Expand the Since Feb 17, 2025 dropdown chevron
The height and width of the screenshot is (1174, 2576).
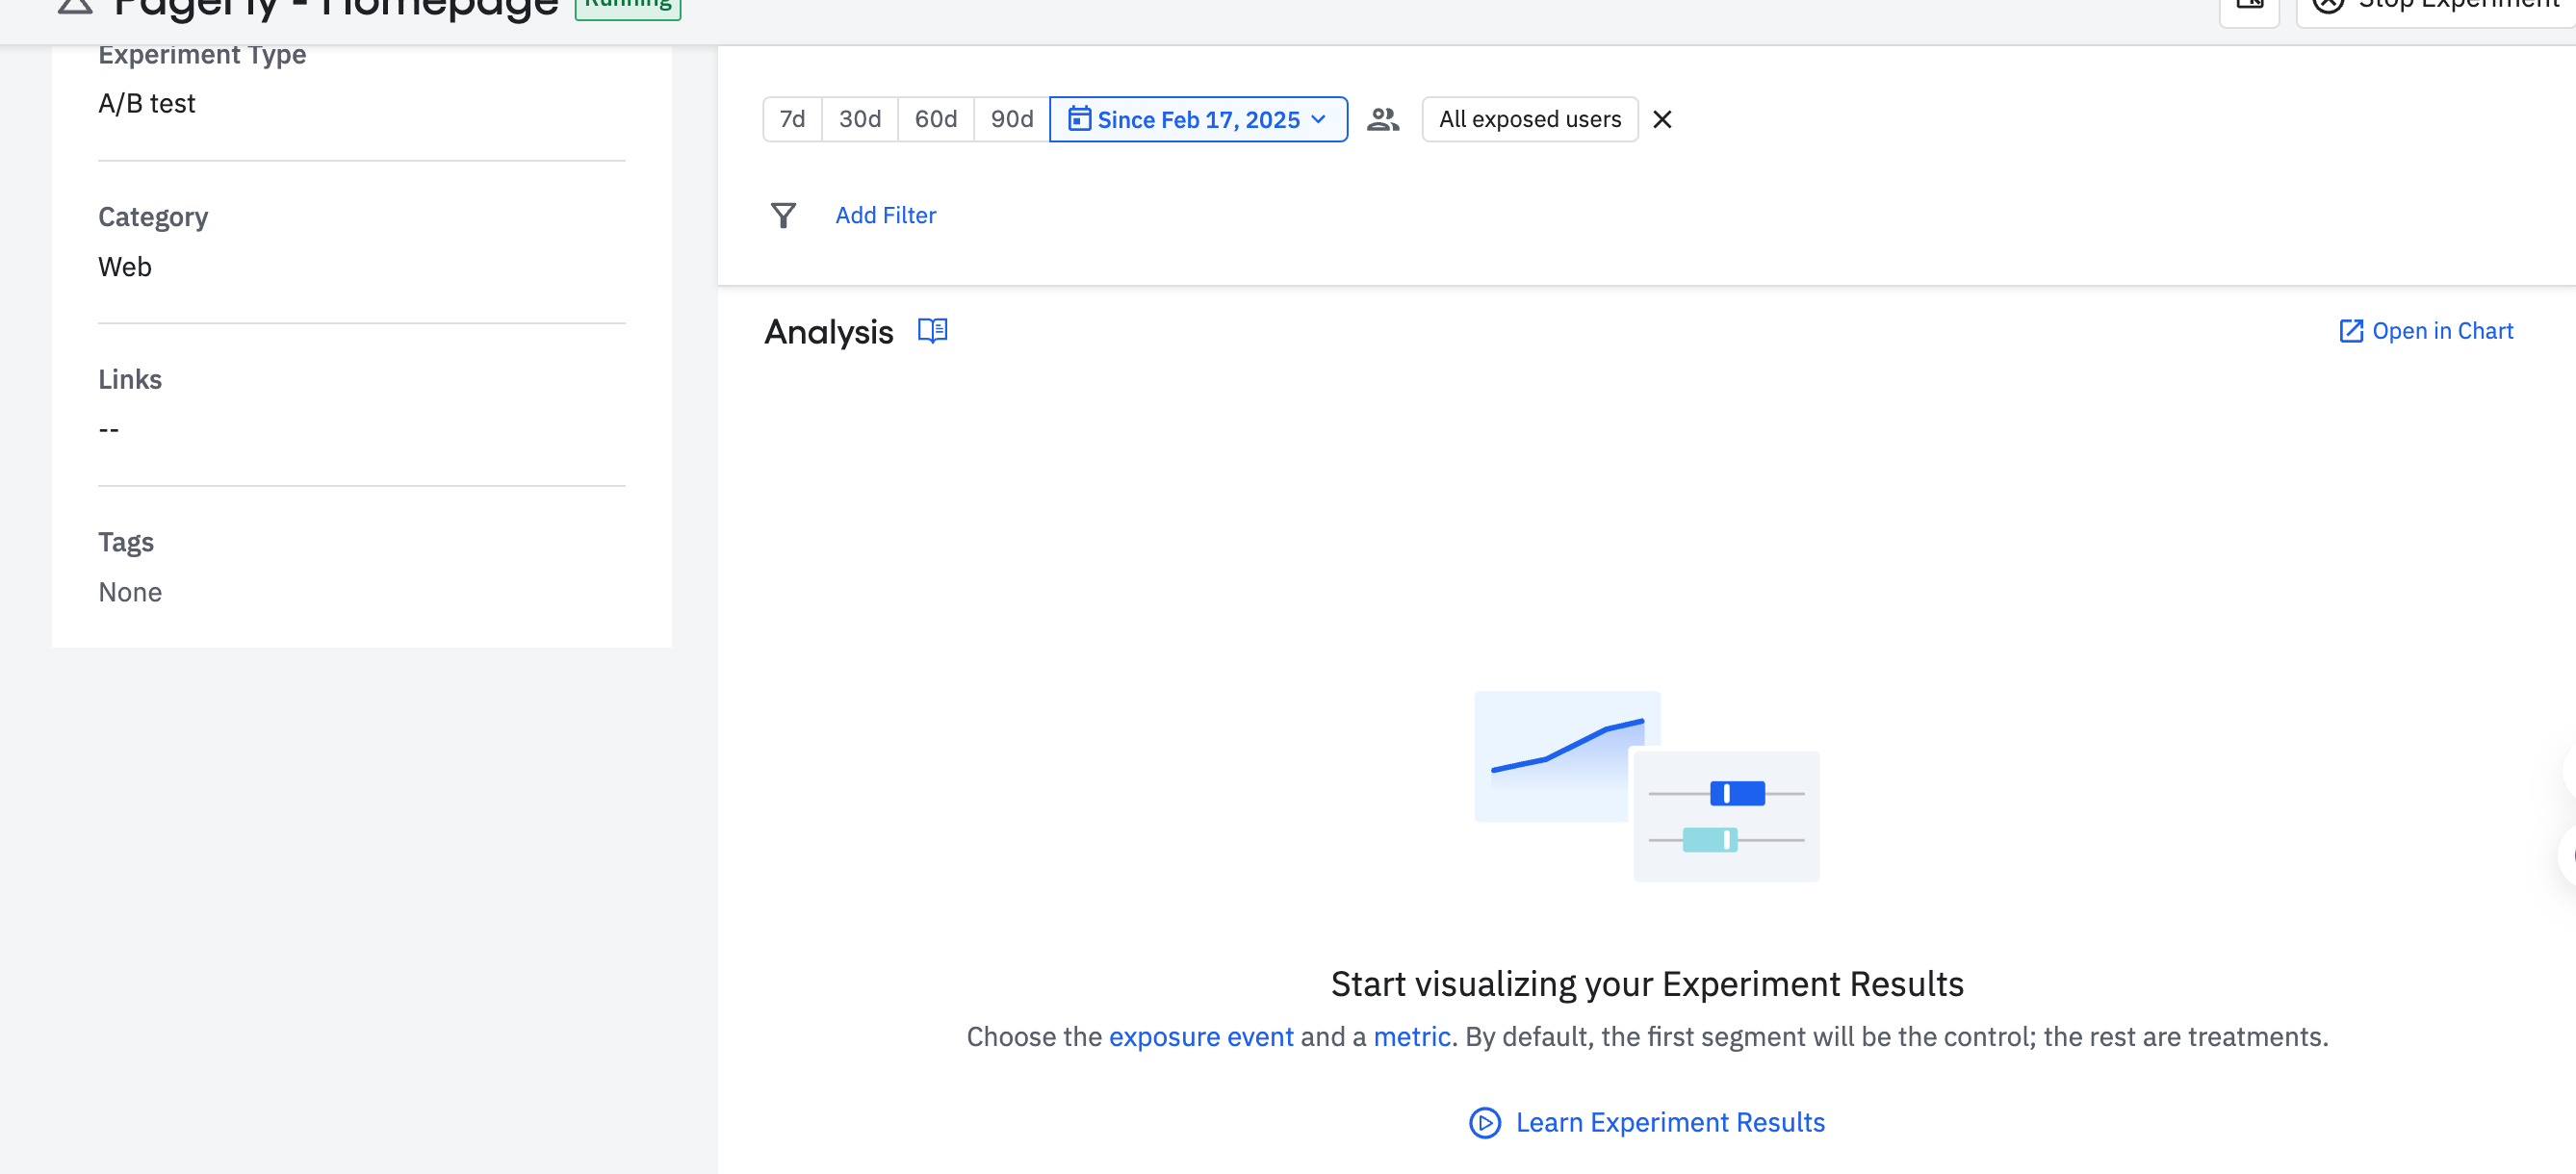coord(1319,119)
